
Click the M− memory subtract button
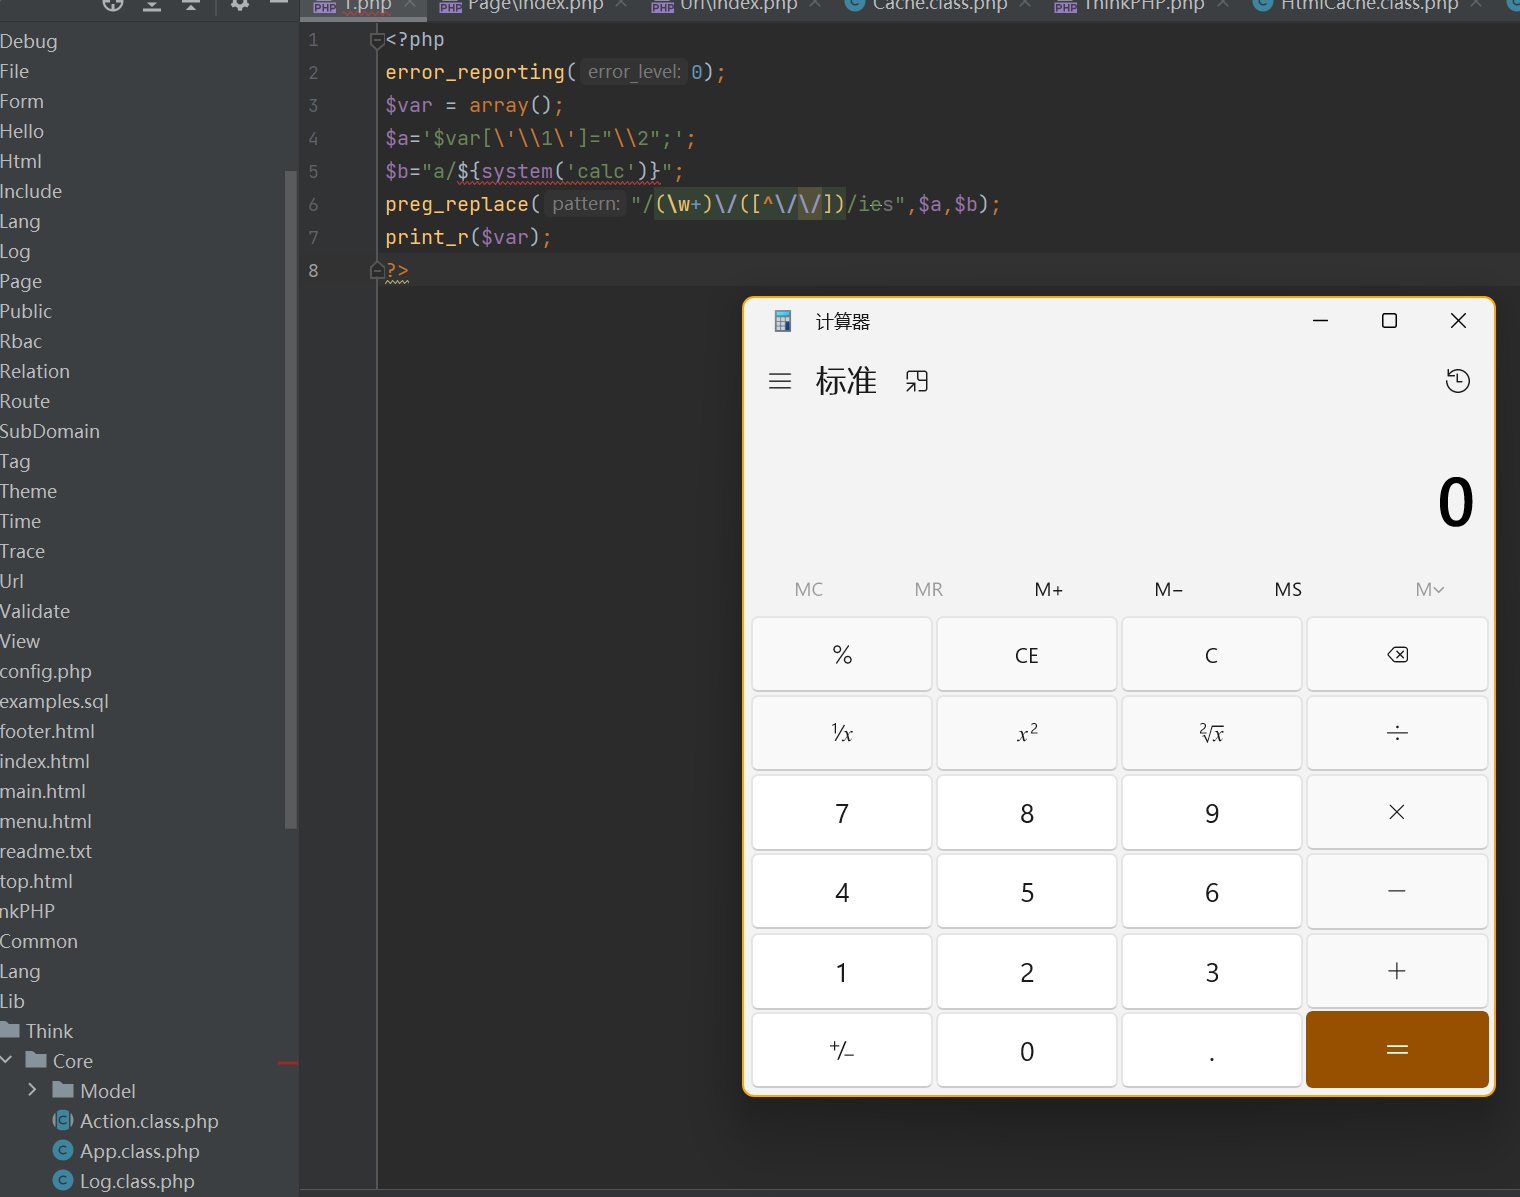click(1168, 589)
